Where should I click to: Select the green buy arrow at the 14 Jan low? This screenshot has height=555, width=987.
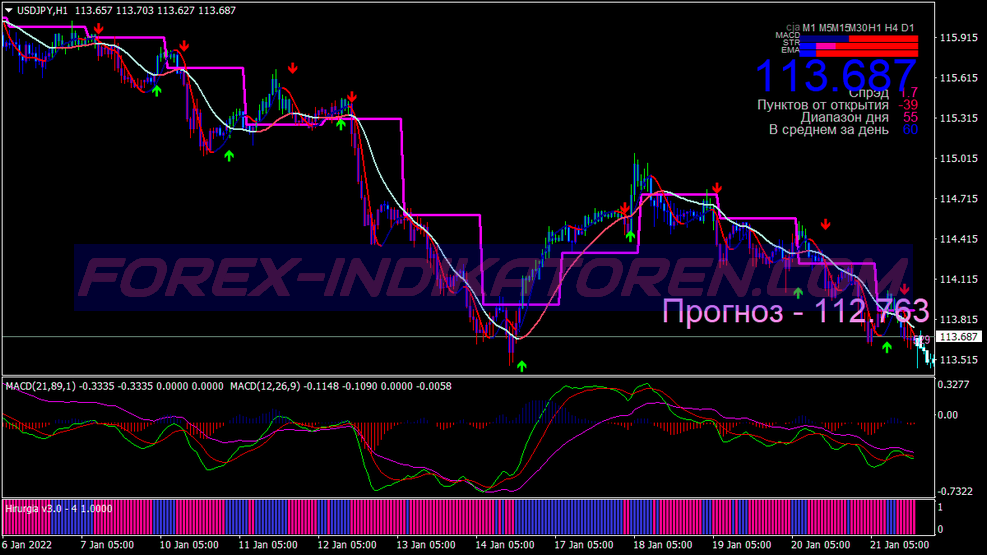click(521, 366)
